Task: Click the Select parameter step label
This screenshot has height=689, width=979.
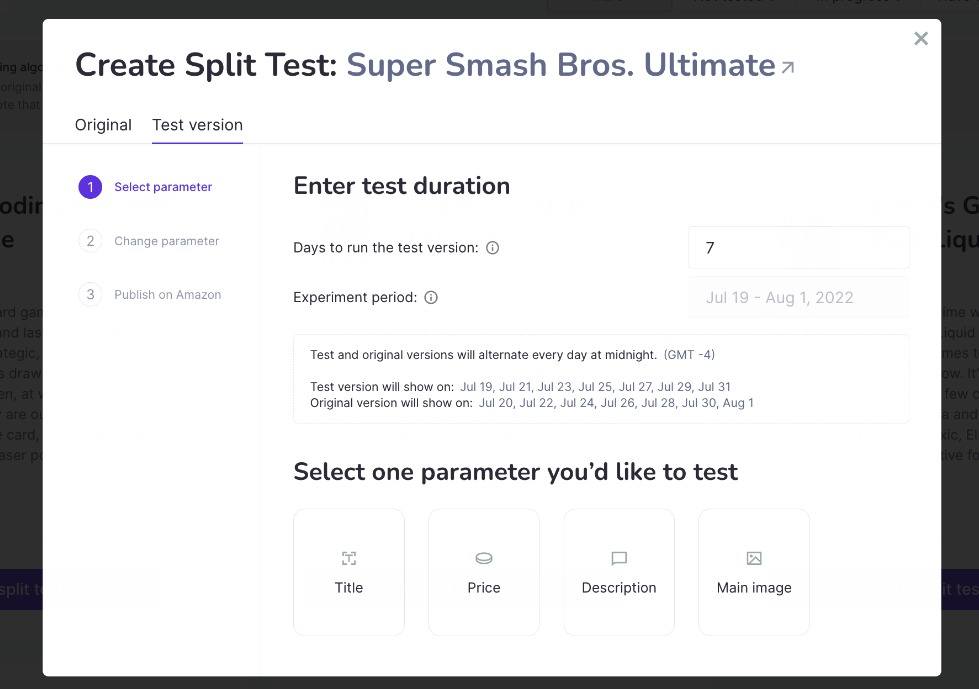Action: pos(163,187)
